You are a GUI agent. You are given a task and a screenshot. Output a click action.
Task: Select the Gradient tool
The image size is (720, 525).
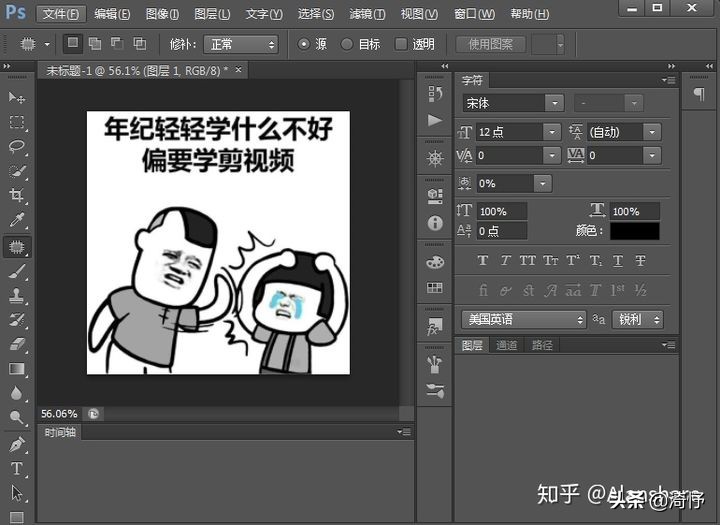coord(17,369)
